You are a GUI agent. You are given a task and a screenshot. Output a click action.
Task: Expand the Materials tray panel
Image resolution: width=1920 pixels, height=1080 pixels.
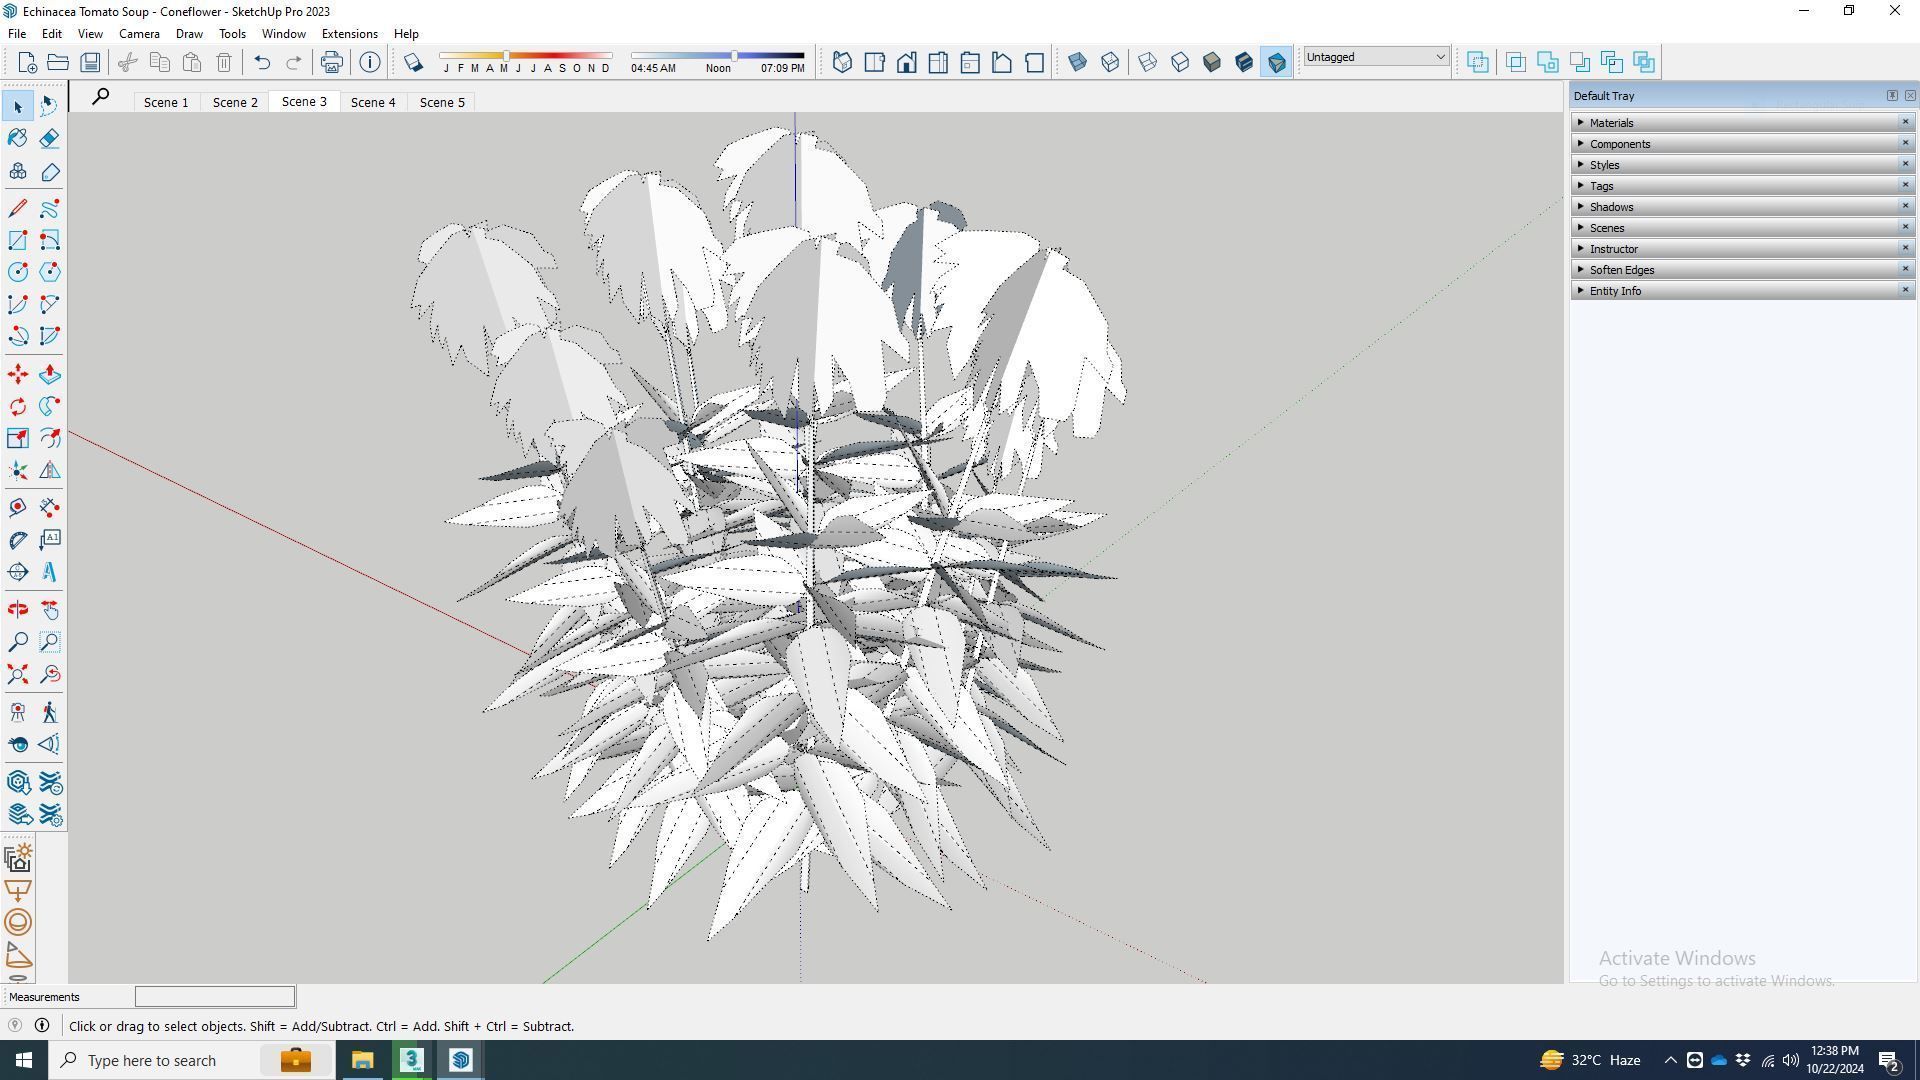pos(1611,123)
